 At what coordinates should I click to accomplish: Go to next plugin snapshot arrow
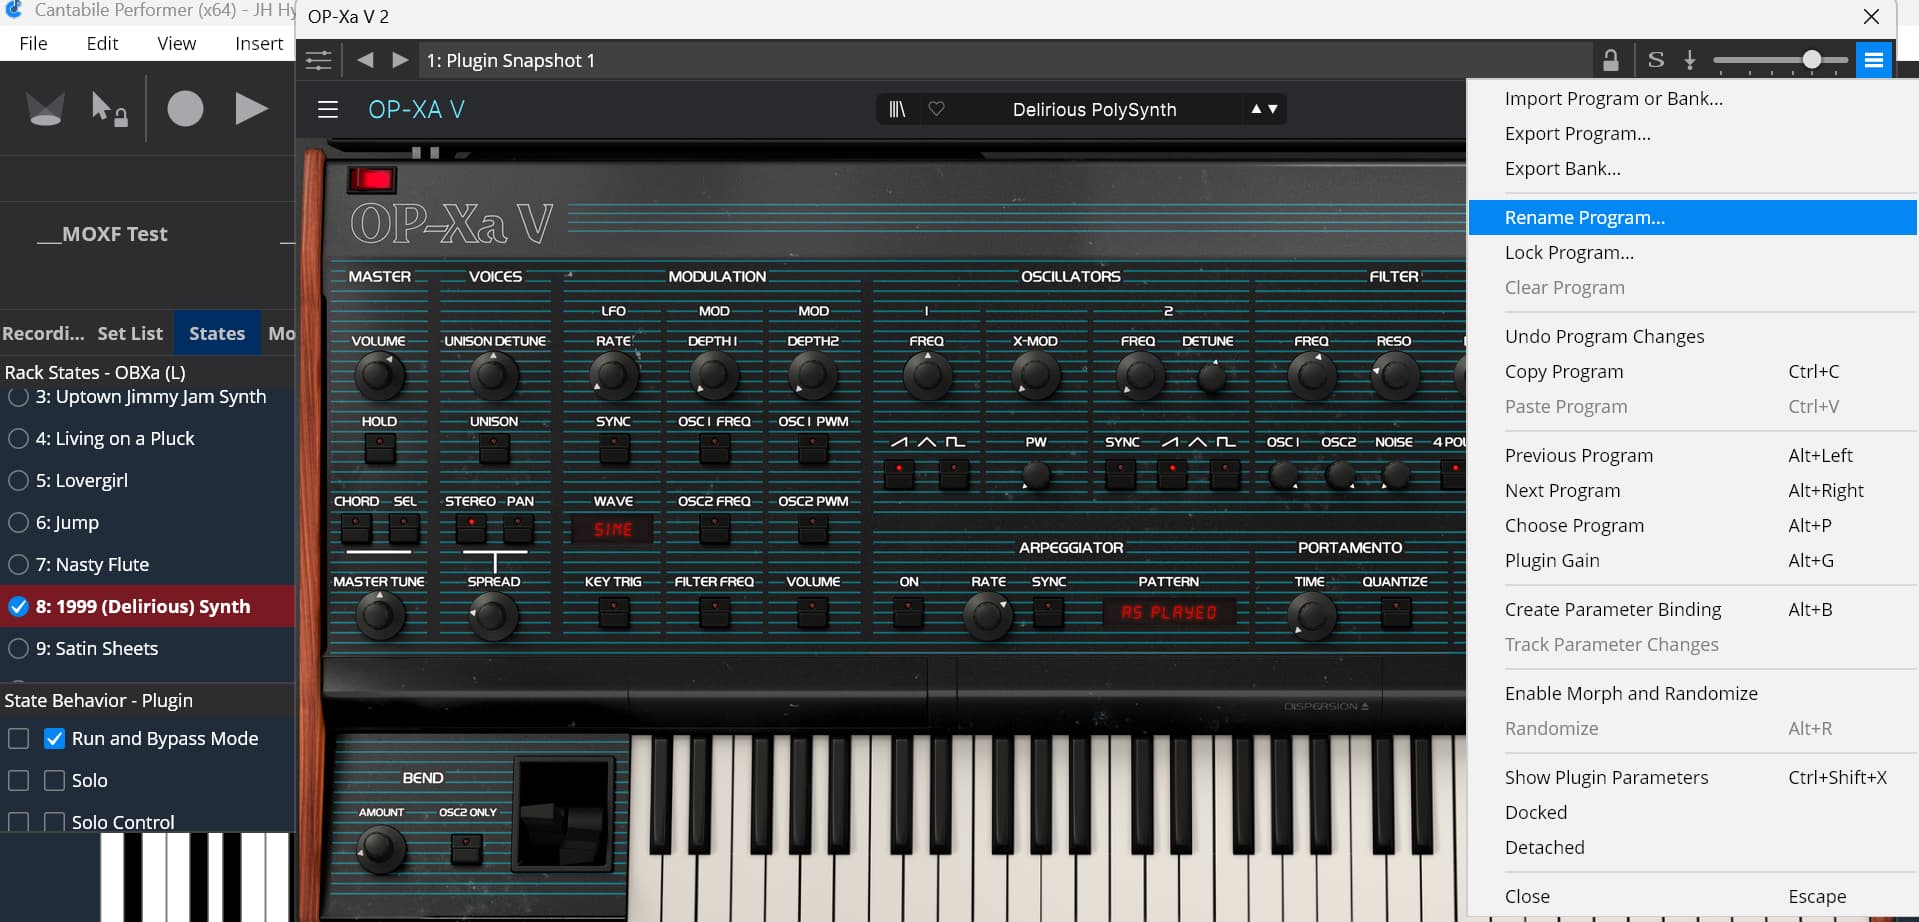coord(400,60)
